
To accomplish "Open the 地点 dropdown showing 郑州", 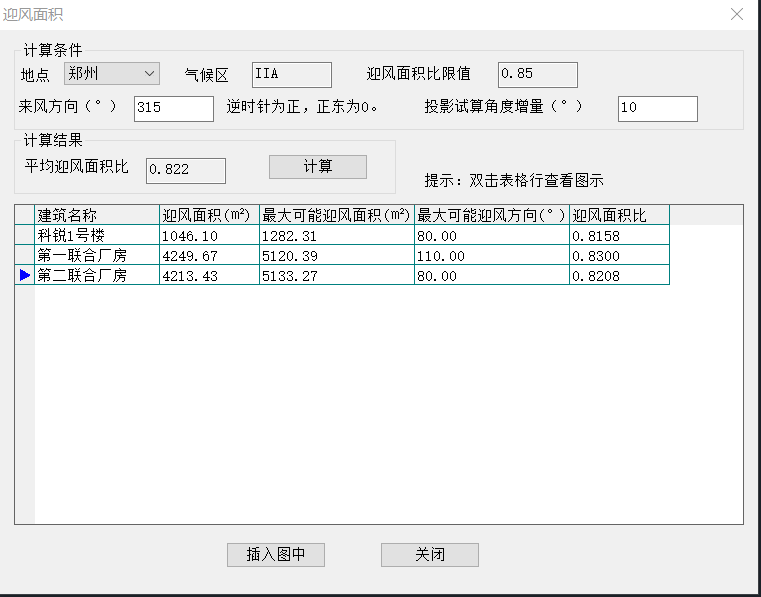I will 111,74.
